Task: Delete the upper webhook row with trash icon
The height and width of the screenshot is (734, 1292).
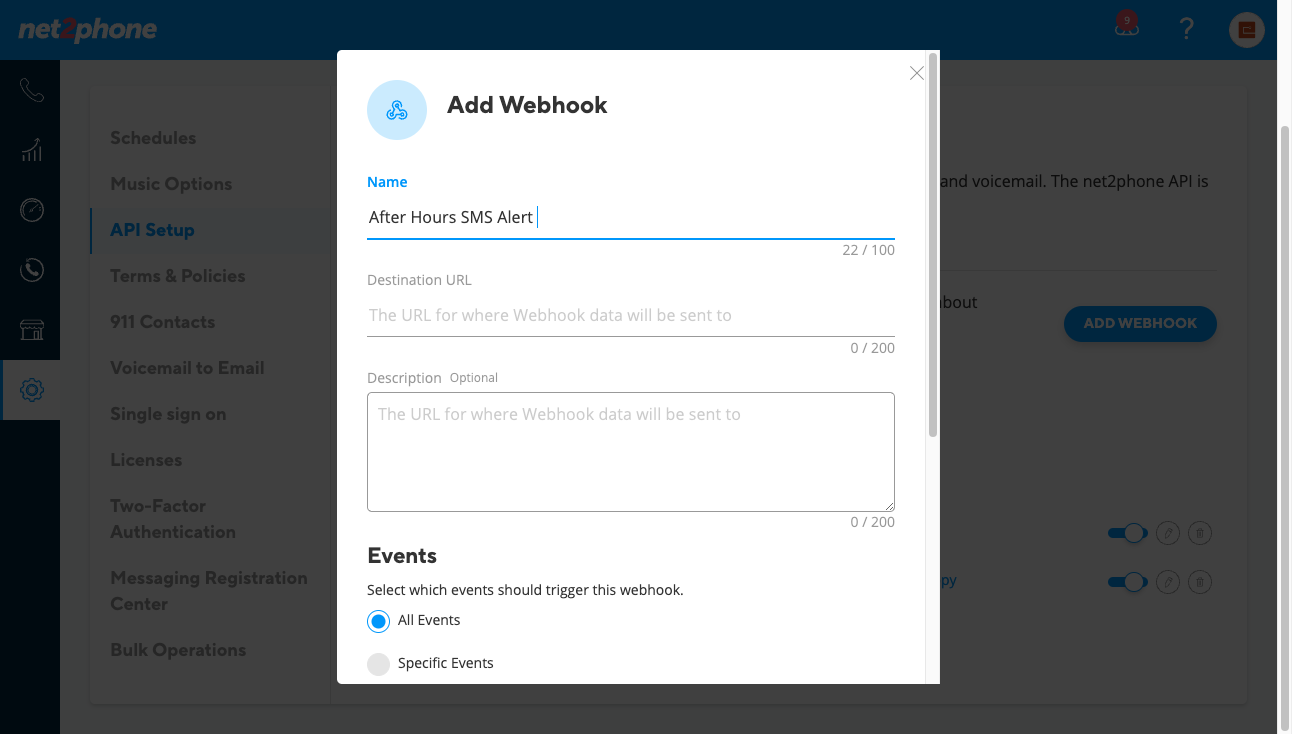Action: [1200, 533]
